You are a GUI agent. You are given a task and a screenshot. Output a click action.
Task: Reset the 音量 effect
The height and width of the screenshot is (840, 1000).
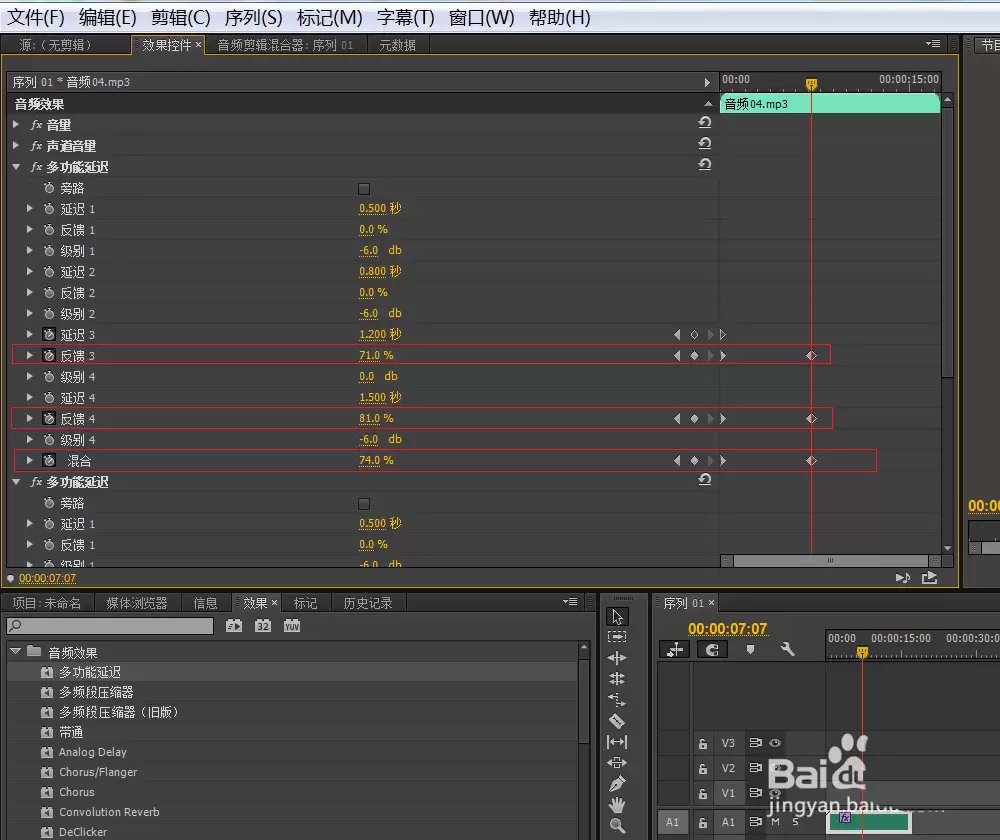pyautogui.click(x=705, y=122)
